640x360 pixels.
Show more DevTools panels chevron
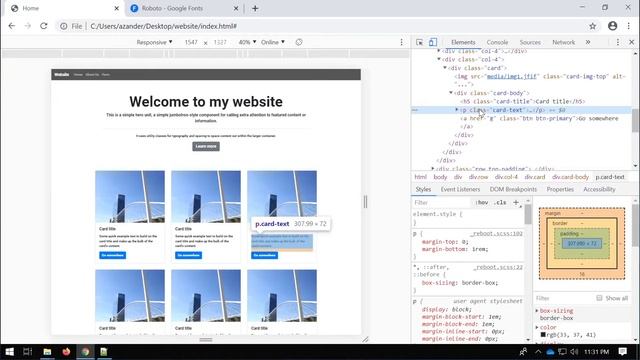point(588,42)
